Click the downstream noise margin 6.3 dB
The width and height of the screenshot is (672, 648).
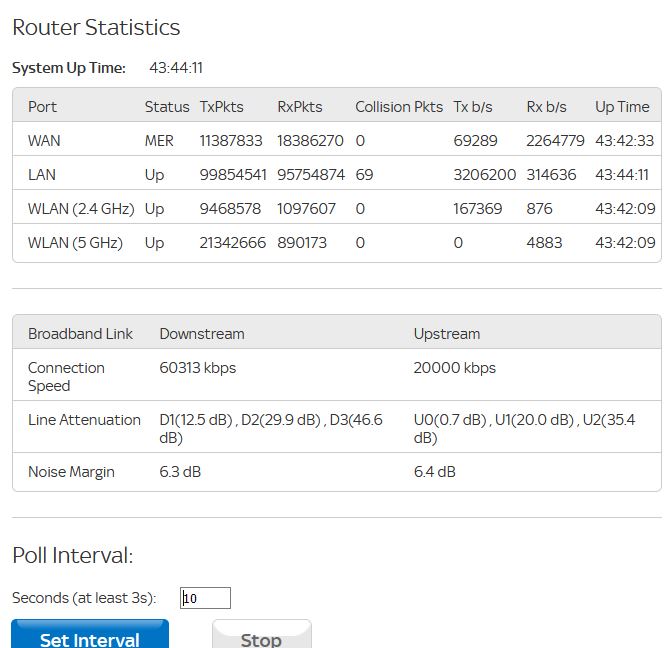180,472
